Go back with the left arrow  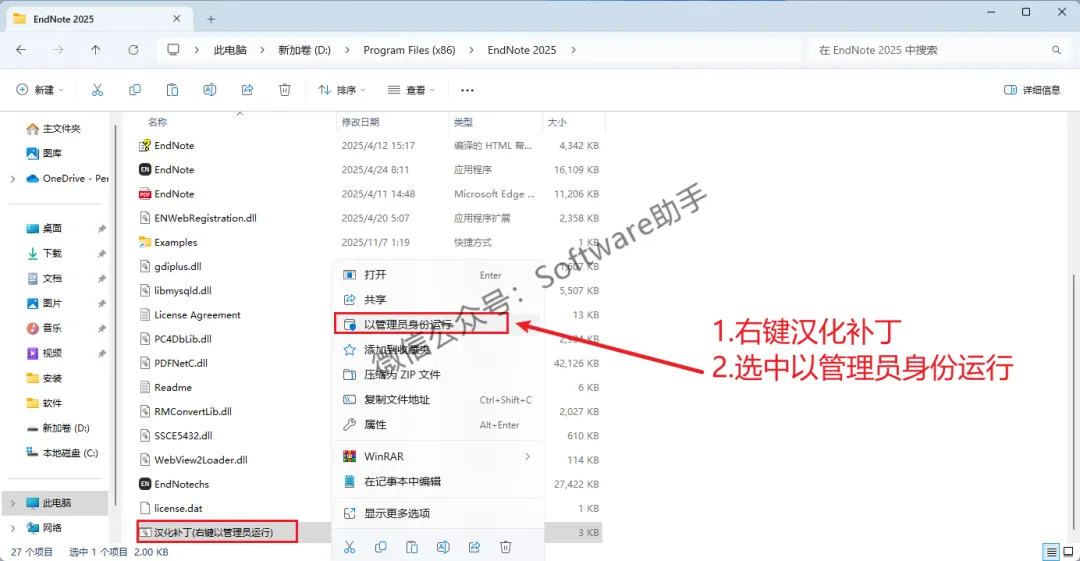point(21,50)
